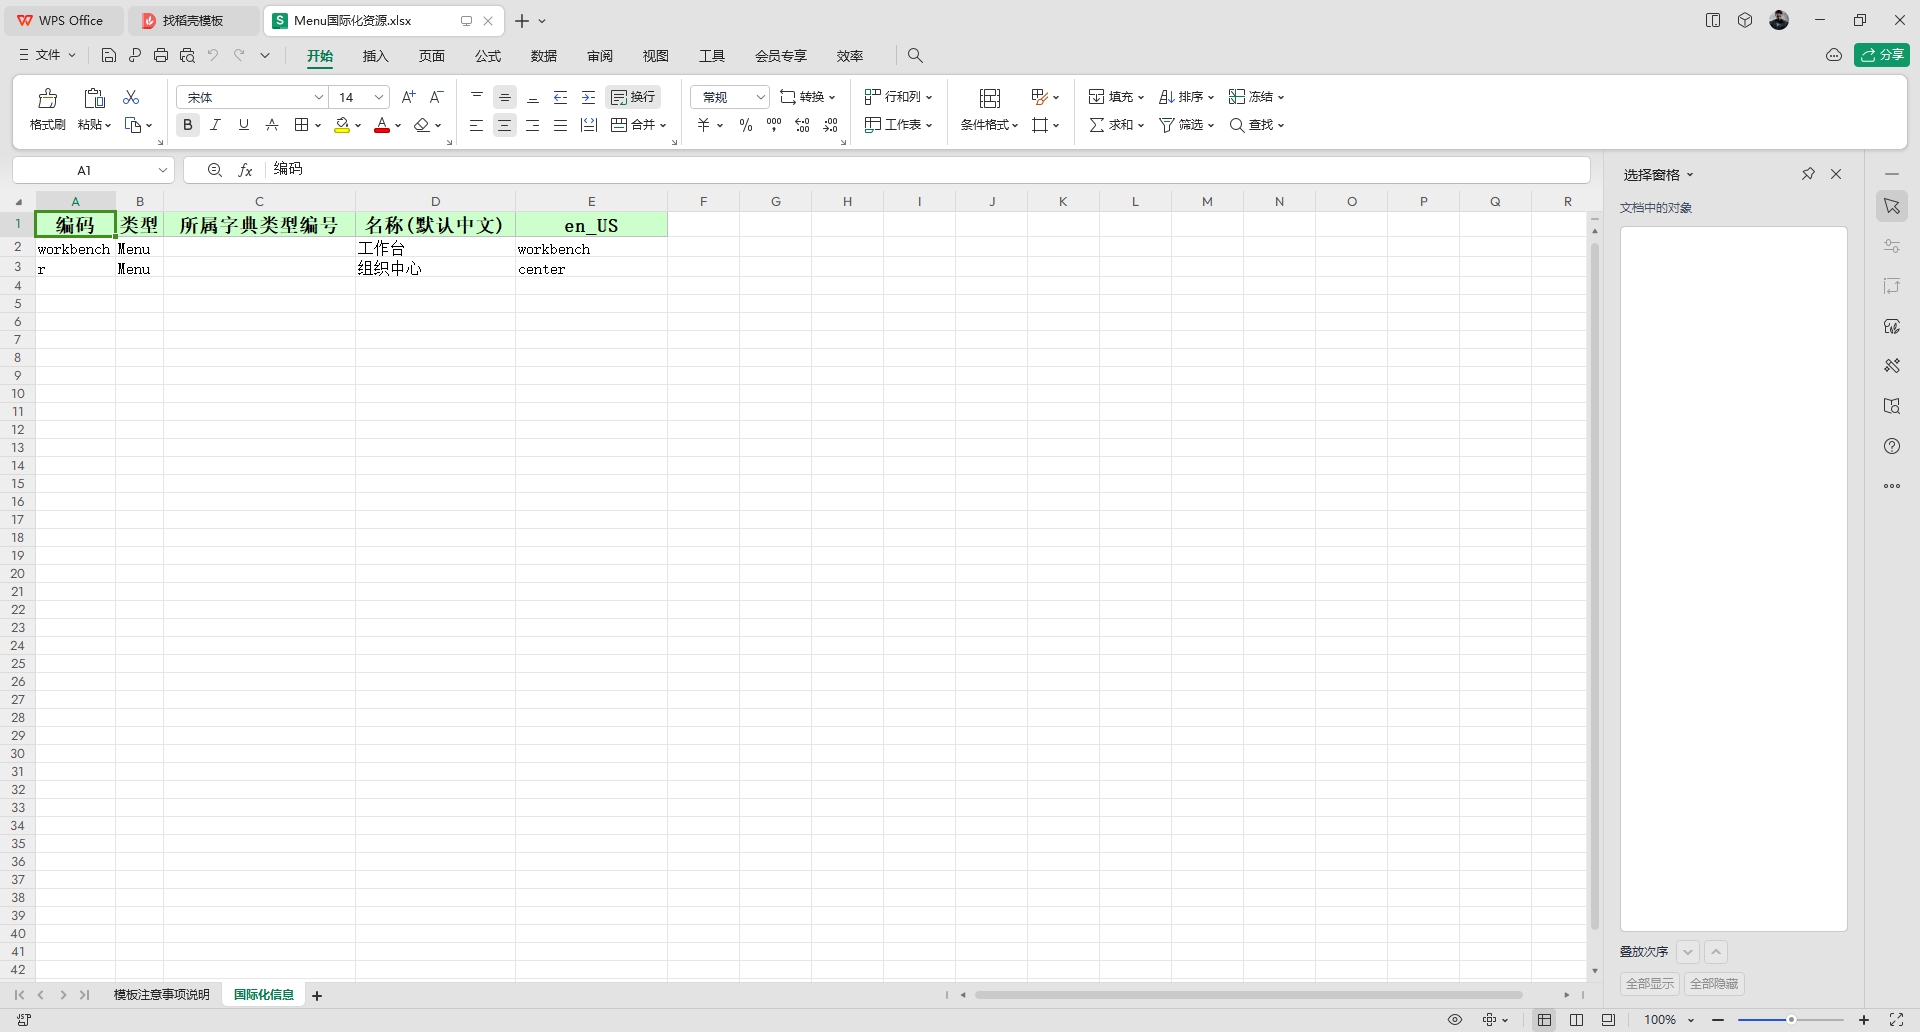The height and width of the screenshot is (1032, 1920).
Task: Switch to the 模板注意事项说明 sheet
Action: [x=160, y=994]
